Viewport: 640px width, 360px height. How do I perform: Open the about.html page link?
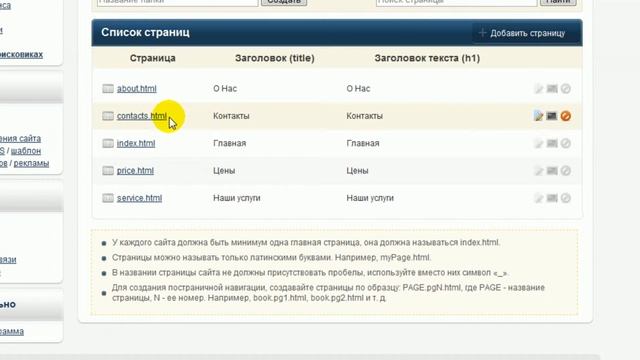(136, 89)
